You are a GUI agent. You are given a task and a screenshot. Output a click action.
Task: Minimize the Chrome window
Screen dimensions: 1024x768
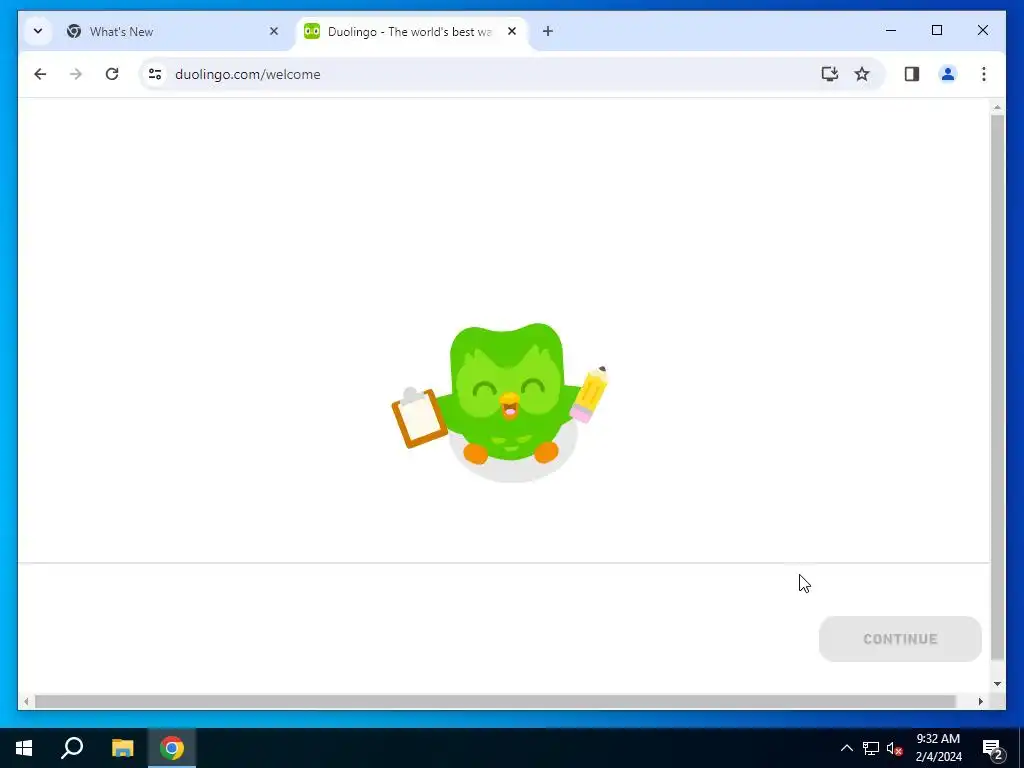(x=891, y=30)
